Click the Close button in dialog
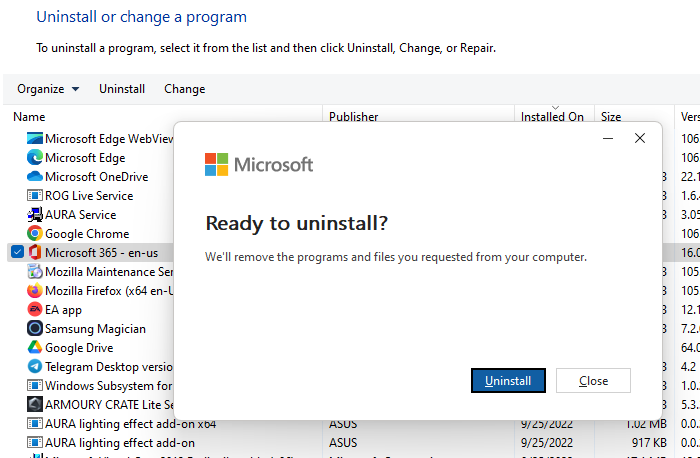Screen dimensions: 700x458 (593, 381)
